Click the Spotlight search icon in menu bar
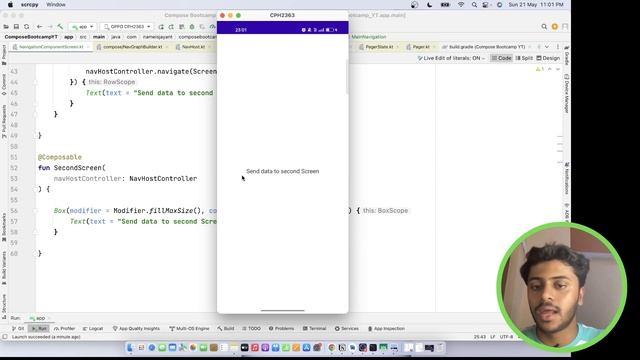 (474, 4)
